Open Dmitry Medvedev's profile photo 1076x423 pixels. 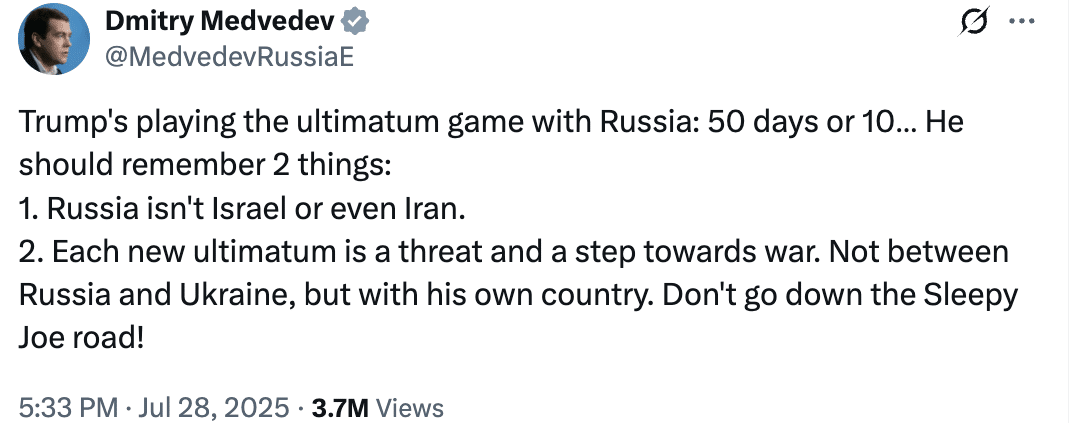[54, 40]
